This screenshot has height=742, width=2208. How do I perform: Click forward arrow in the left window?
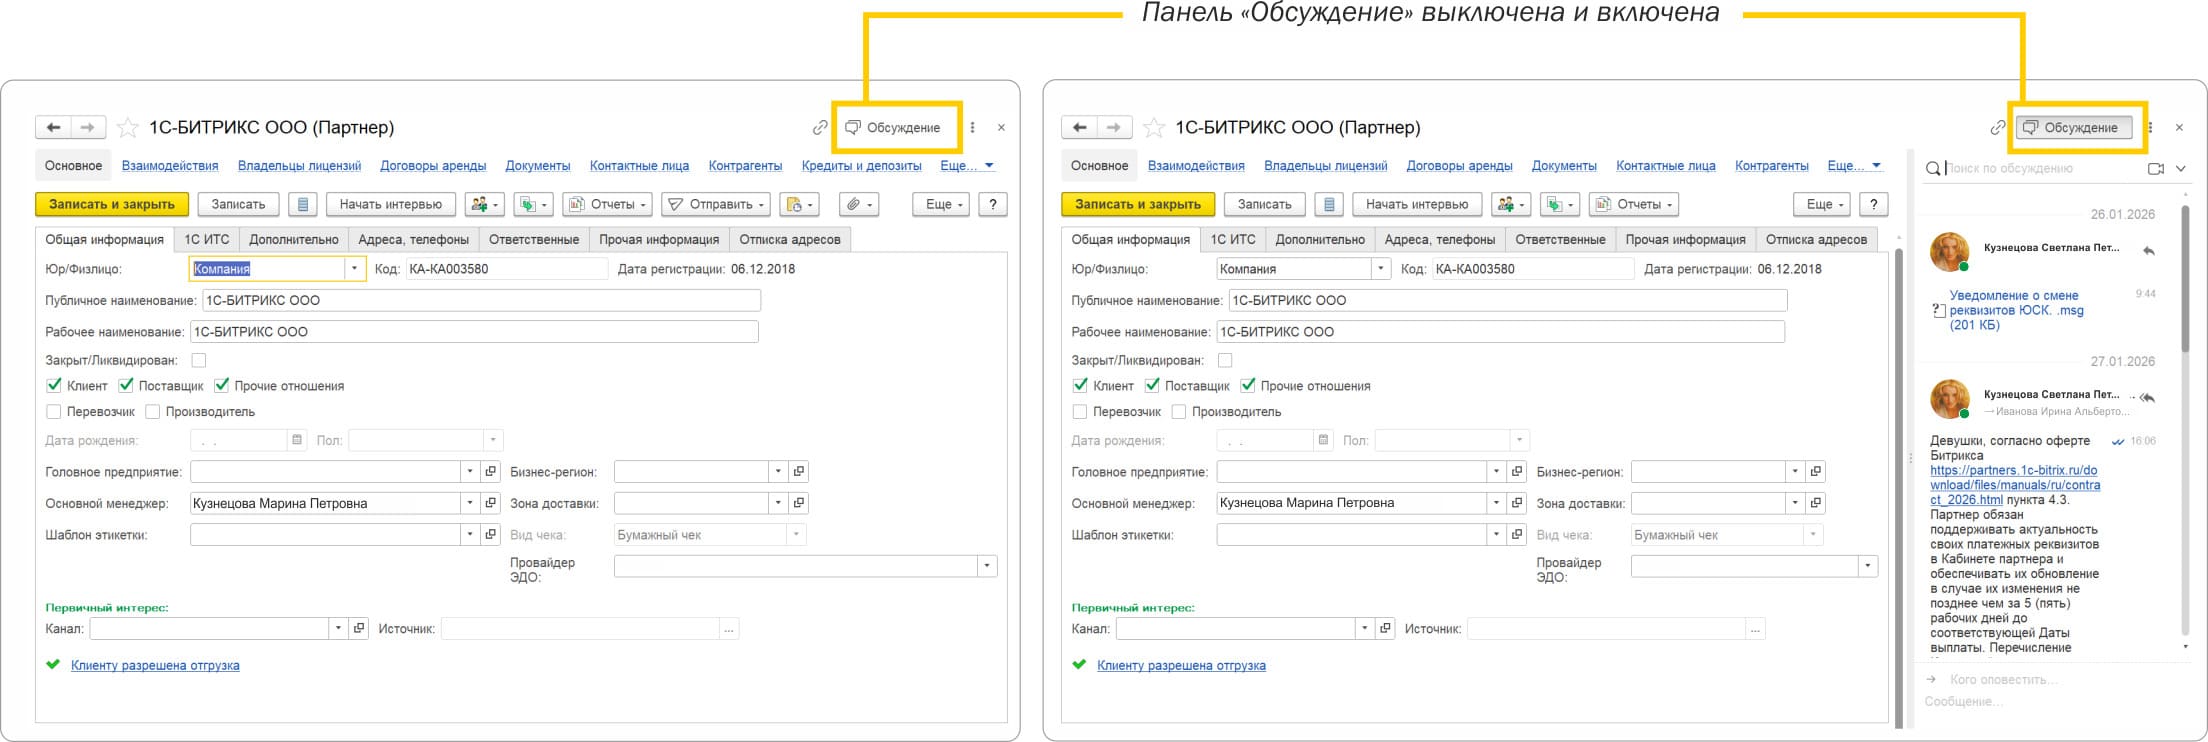click(x=87, y=128)
